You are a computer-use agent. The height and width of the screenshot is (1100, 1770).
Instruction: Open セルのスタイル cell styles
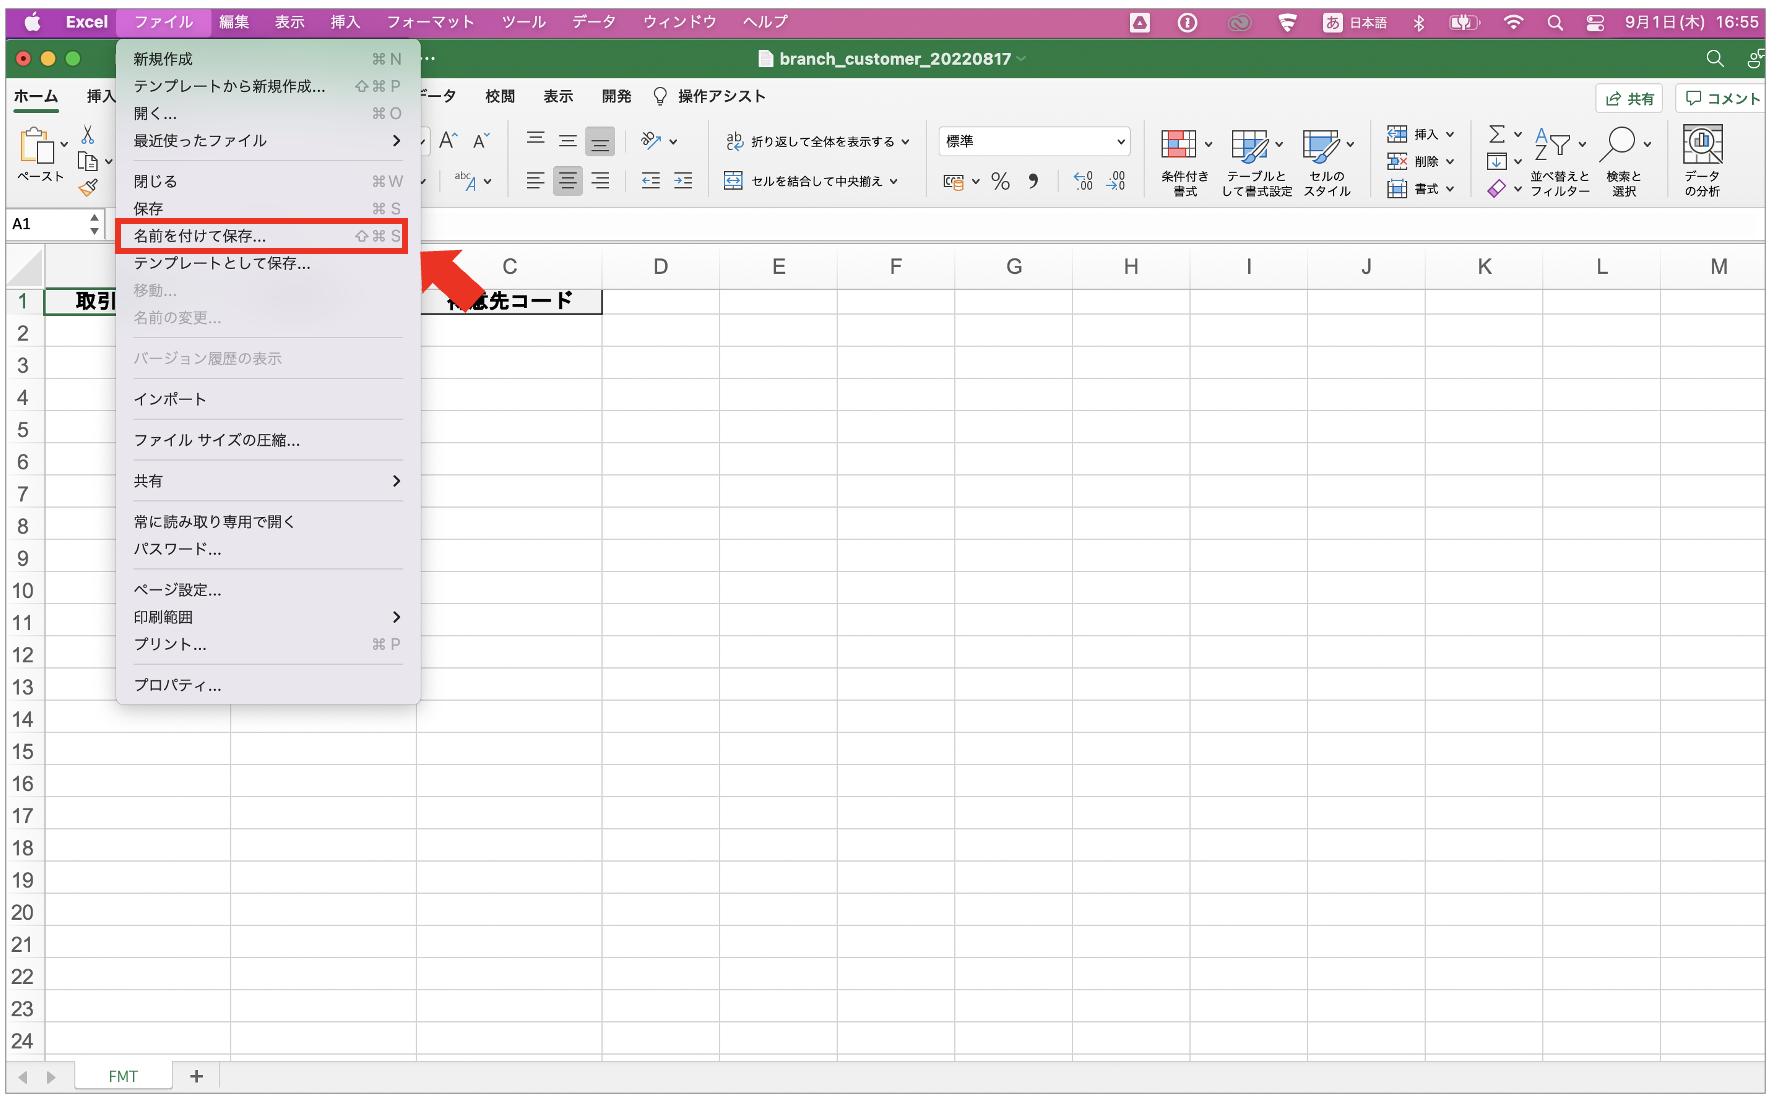coord(1327,162)
